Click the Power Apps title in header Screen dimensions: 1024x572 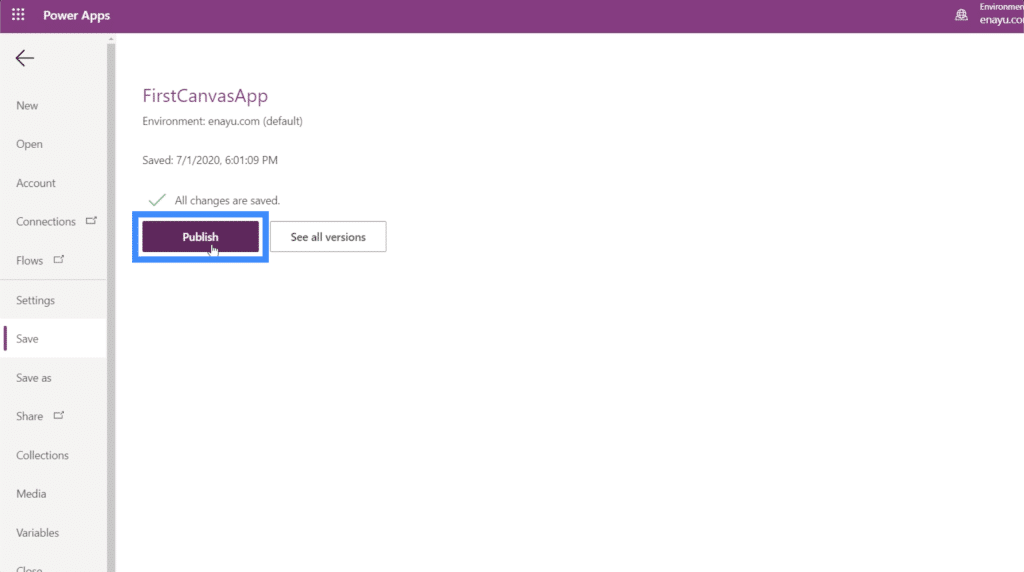76,15
